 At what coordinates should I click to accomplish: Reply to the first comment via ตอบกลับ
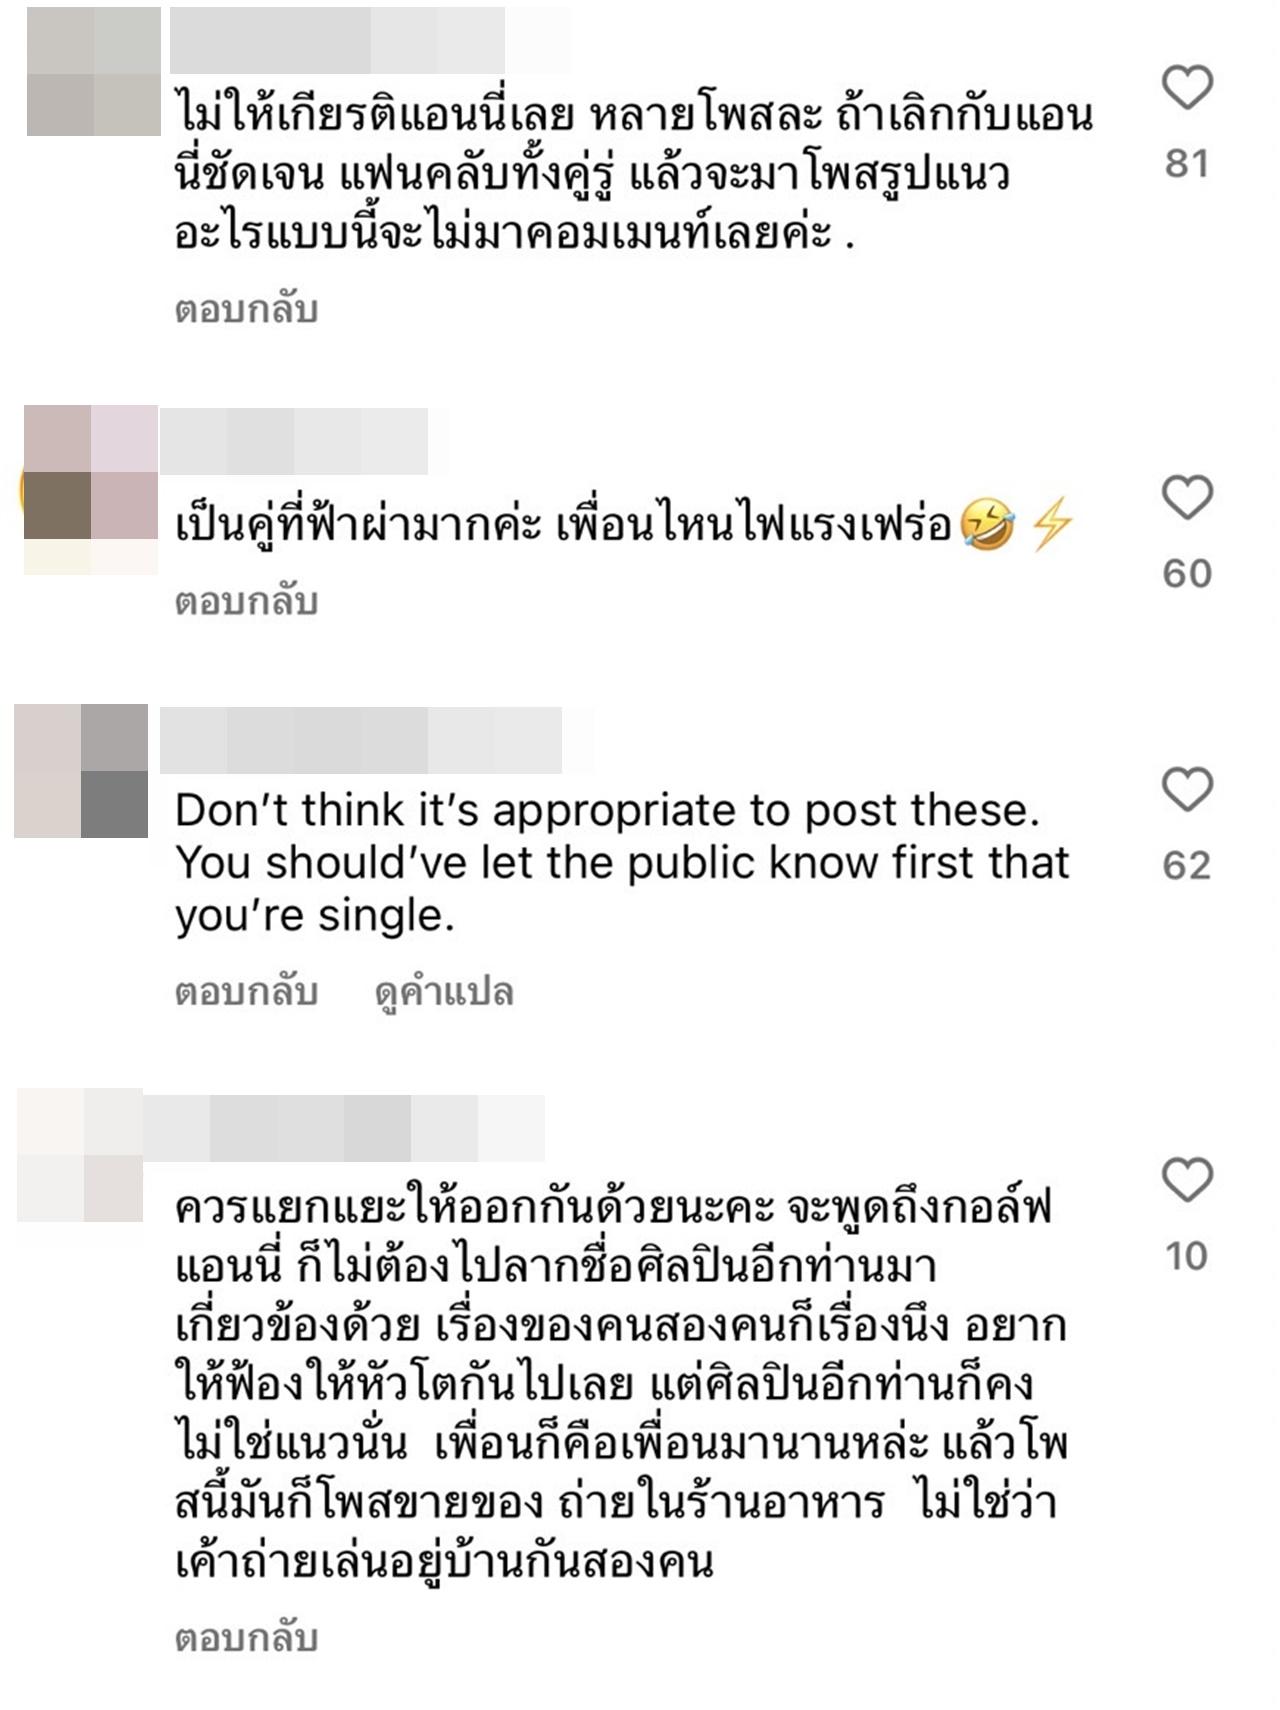click(246, 310)
